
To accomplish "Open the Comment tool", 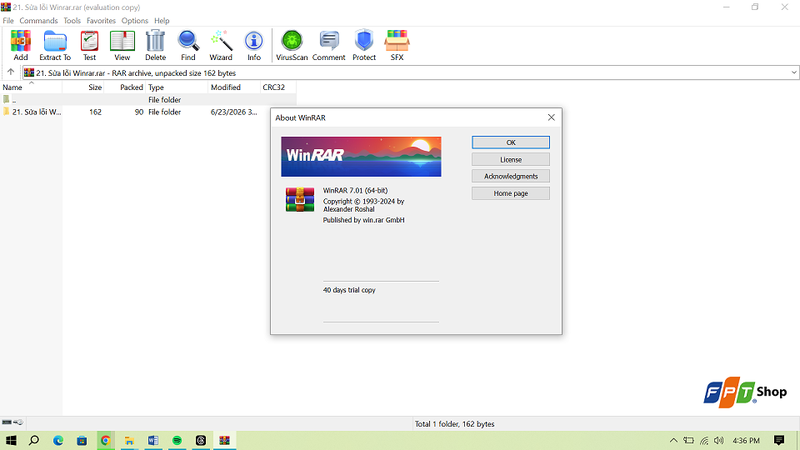I will 329,45.
